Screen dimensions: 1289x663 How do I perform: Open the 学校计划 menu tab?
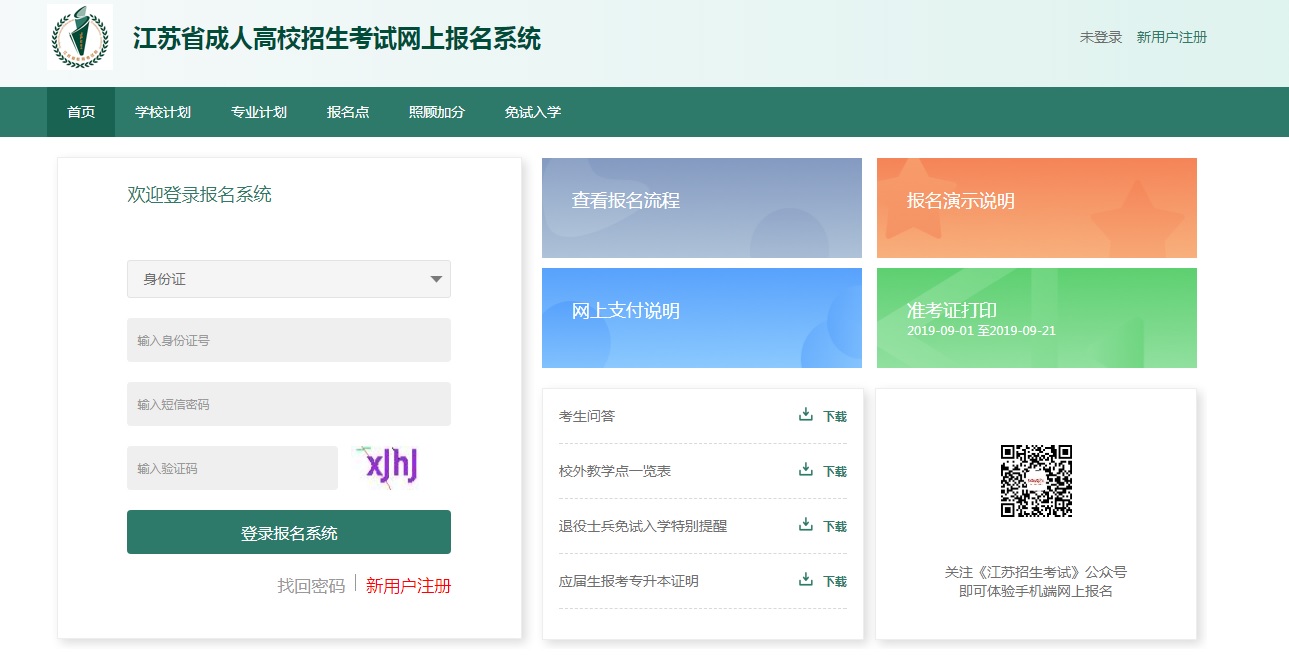[163, 112]
